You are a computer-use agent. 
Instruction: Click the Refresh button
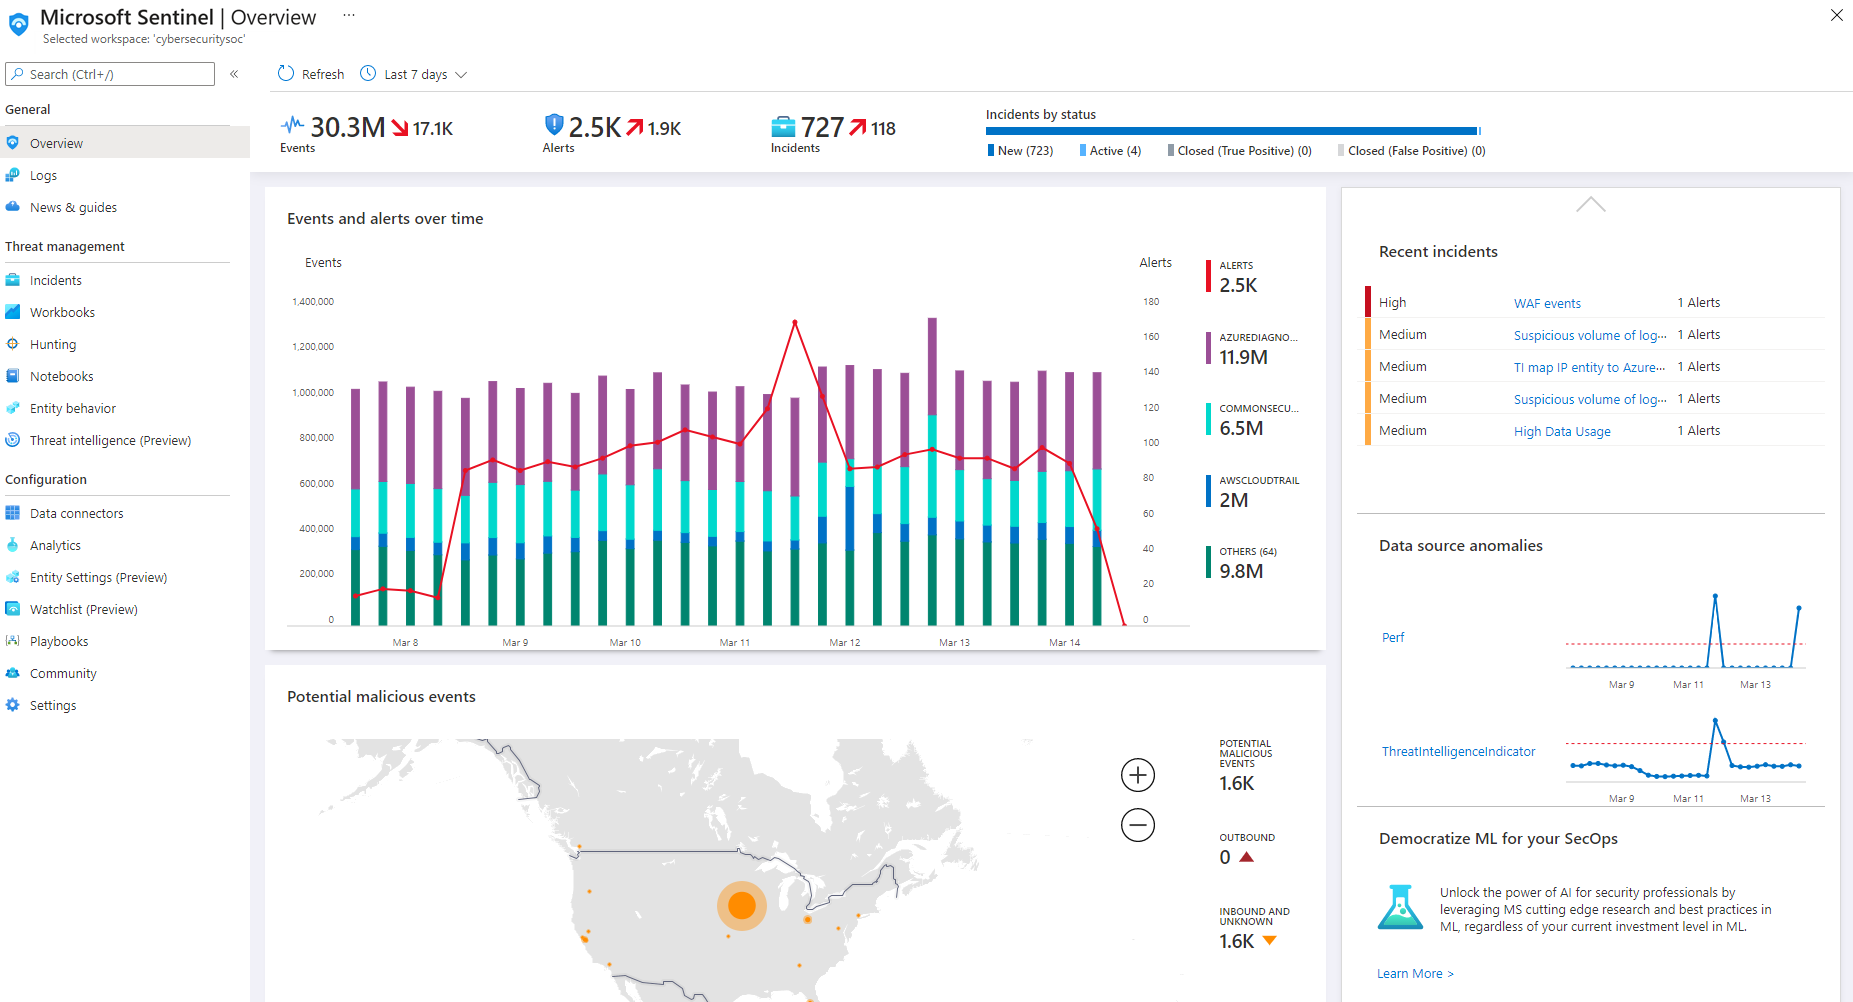click(x=311, y=74)
